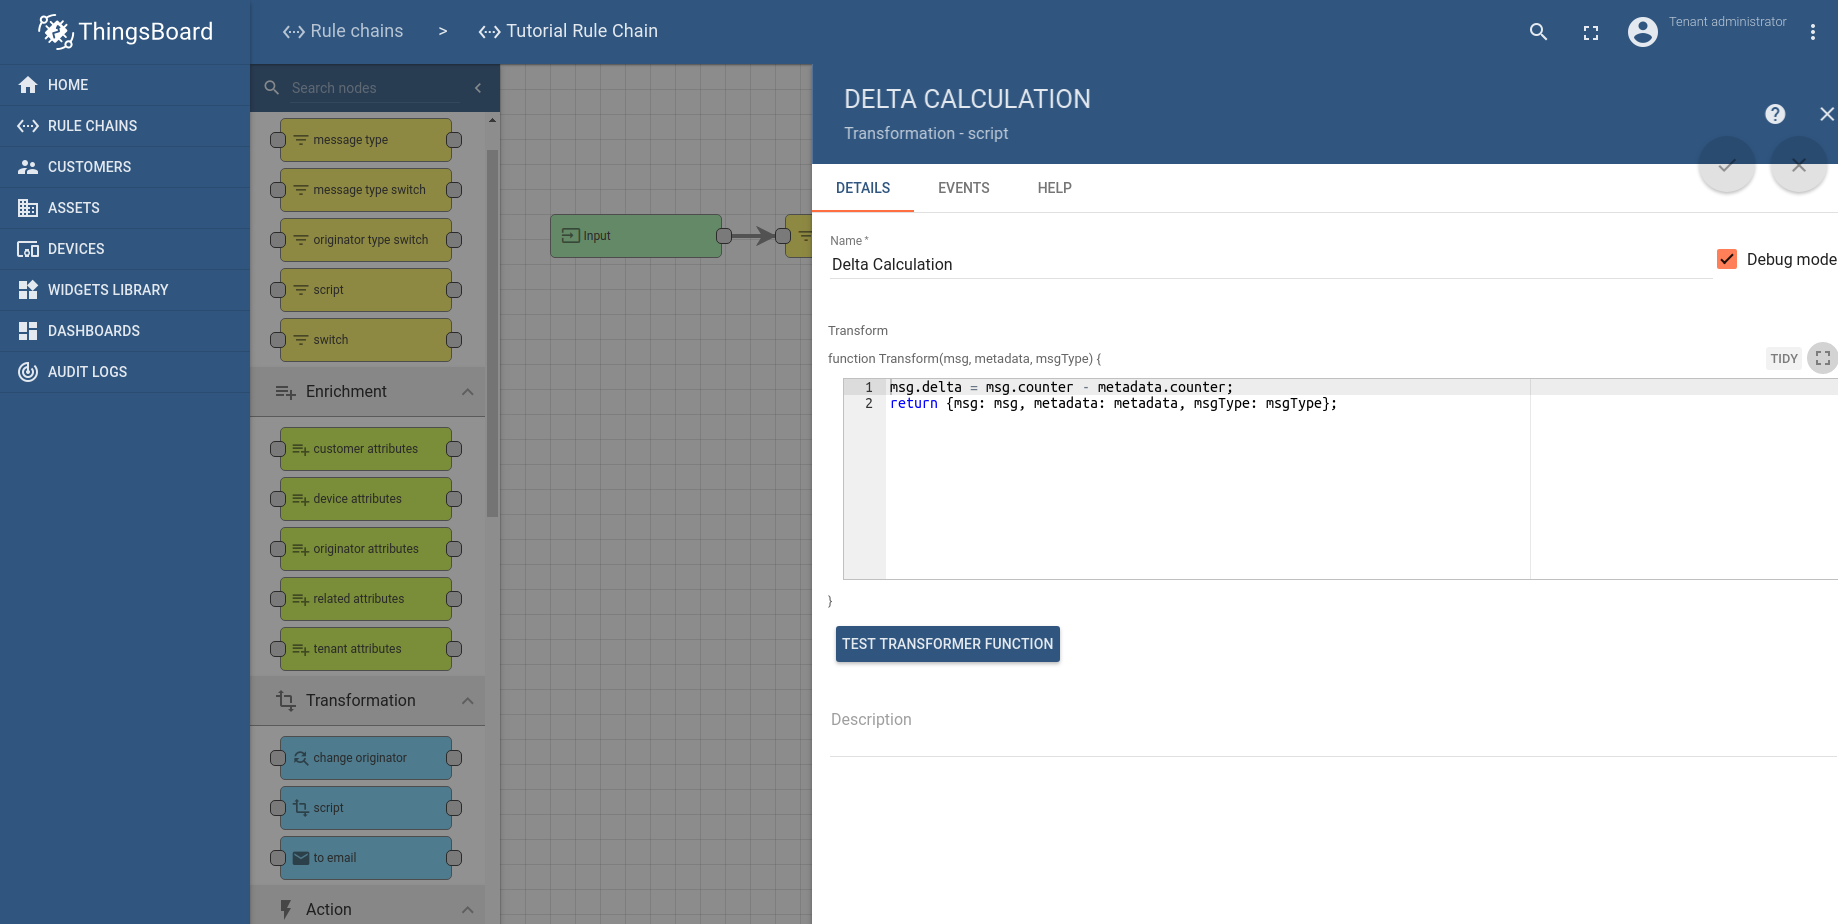This screenshot has width=1838, height=924.
Task: Click the help question mark icon
Action: point(1775,114)
